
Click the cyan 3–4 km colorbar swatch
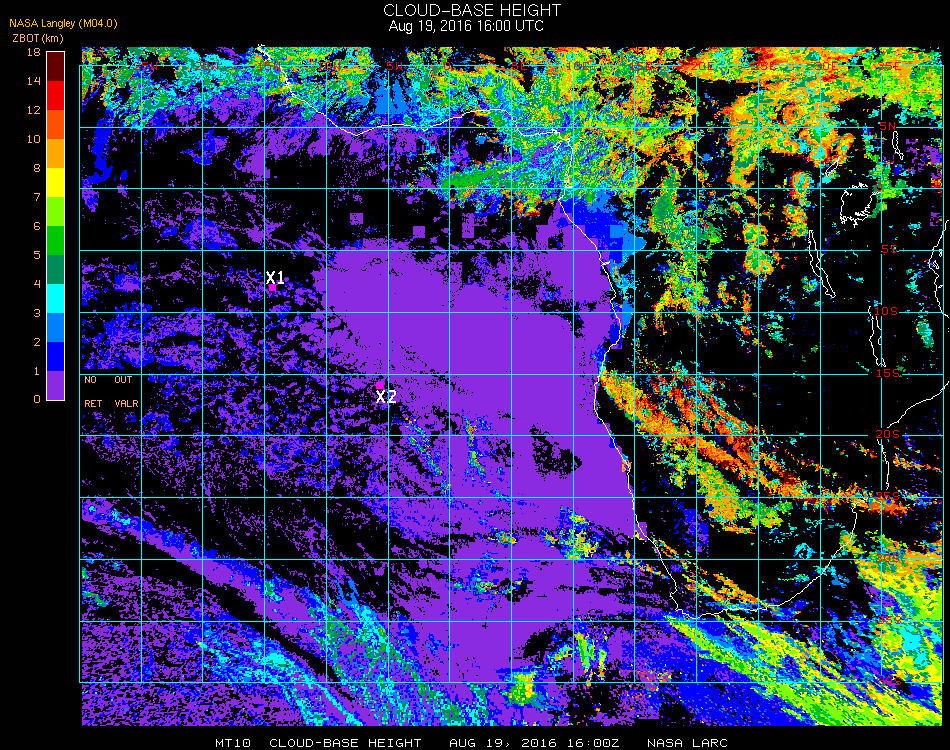55,299
